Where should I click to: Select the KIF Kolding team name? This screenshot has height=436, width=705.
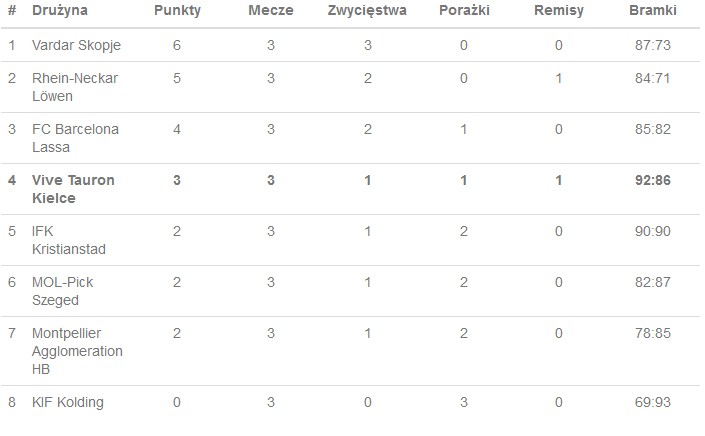point(67,402)
